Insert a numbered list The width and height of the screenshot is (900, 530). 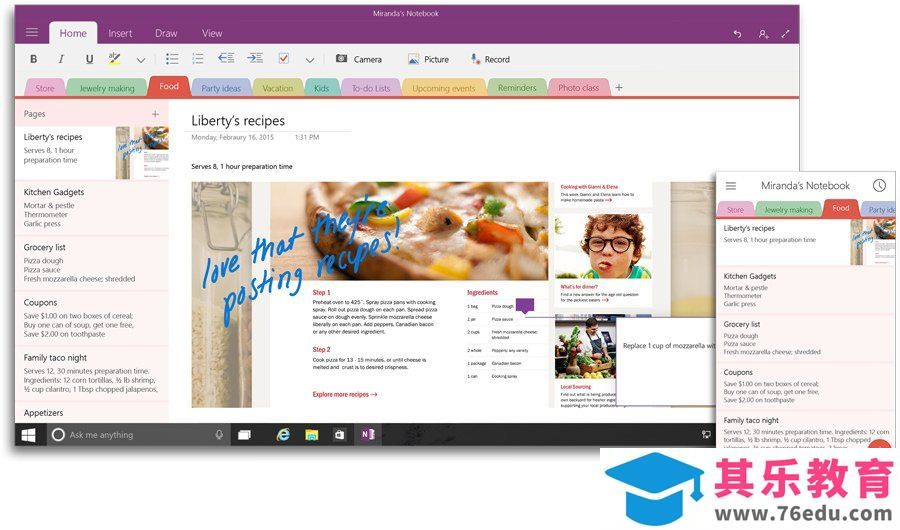tap(197, 59)
